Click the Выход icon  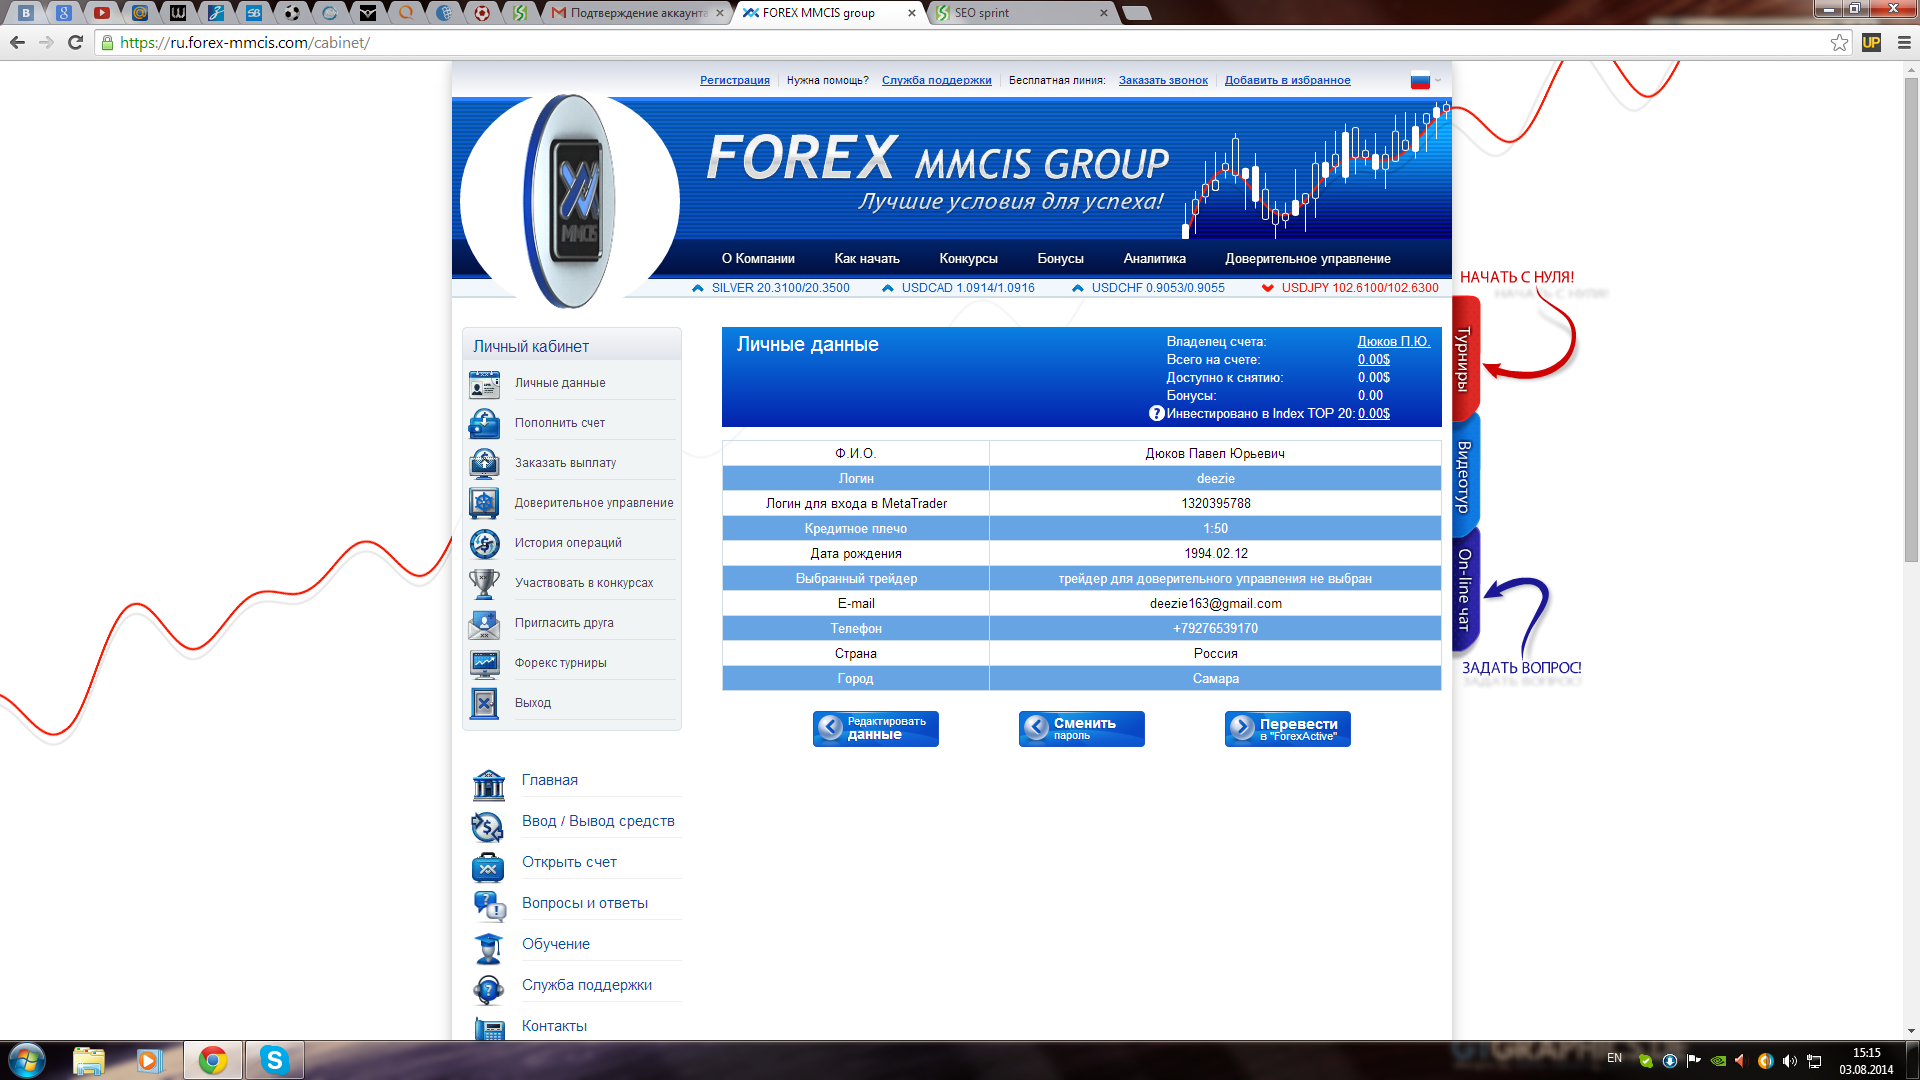[x=484, y=704]
